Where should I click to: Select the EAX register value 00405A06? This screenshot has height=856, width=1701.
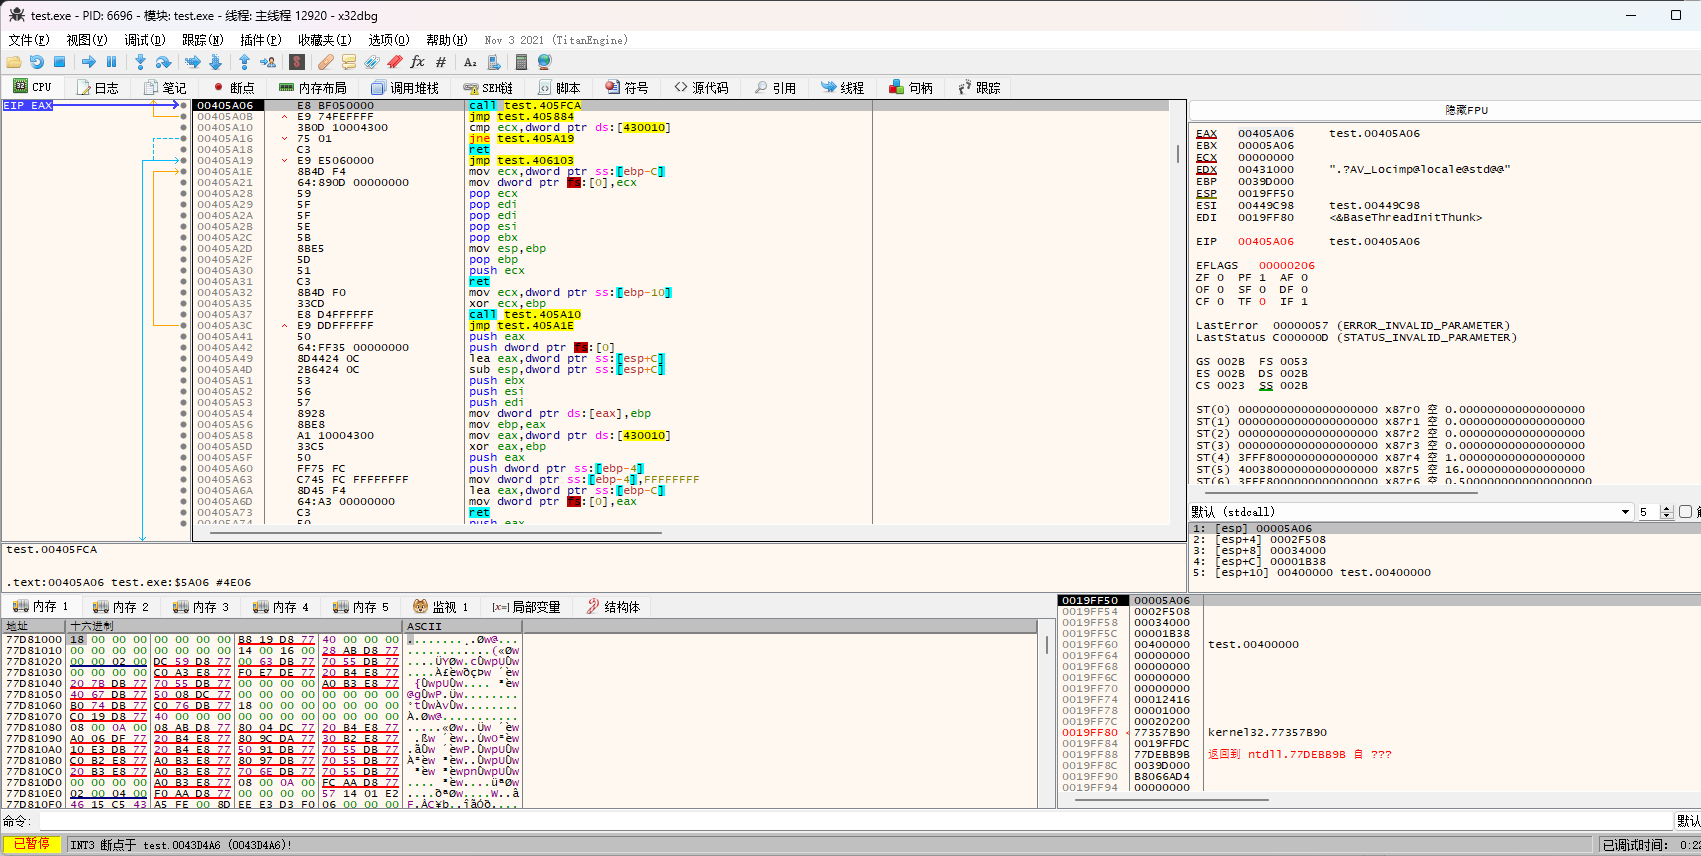[x=1265, y=133]
